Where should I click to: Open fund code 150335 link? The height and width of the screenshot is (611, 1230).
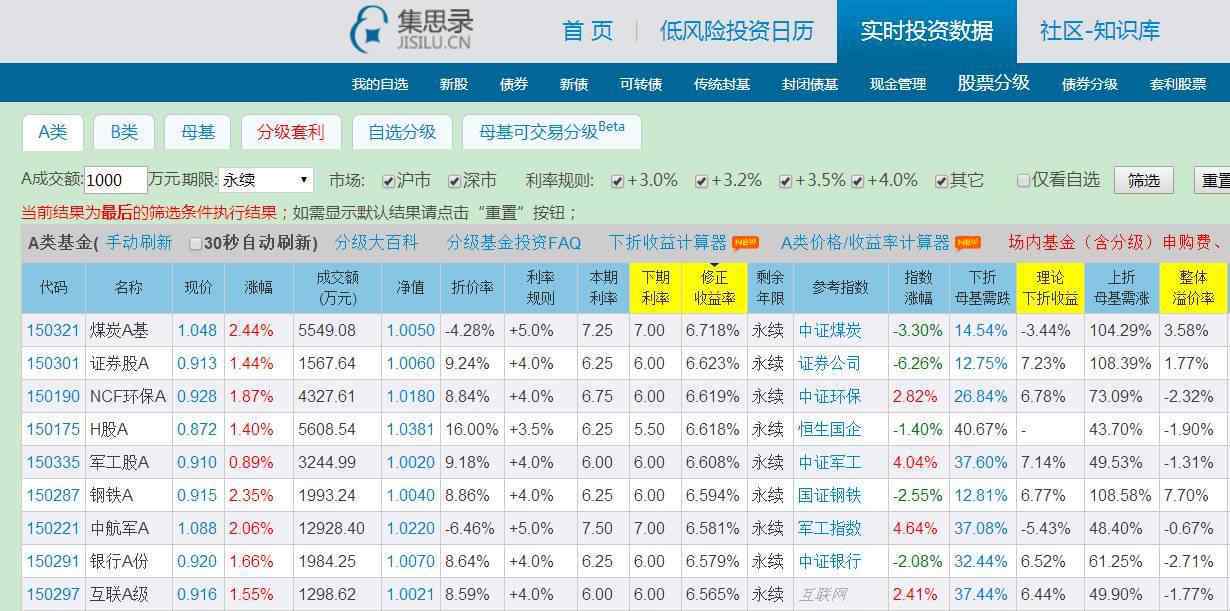coord(52,463)
